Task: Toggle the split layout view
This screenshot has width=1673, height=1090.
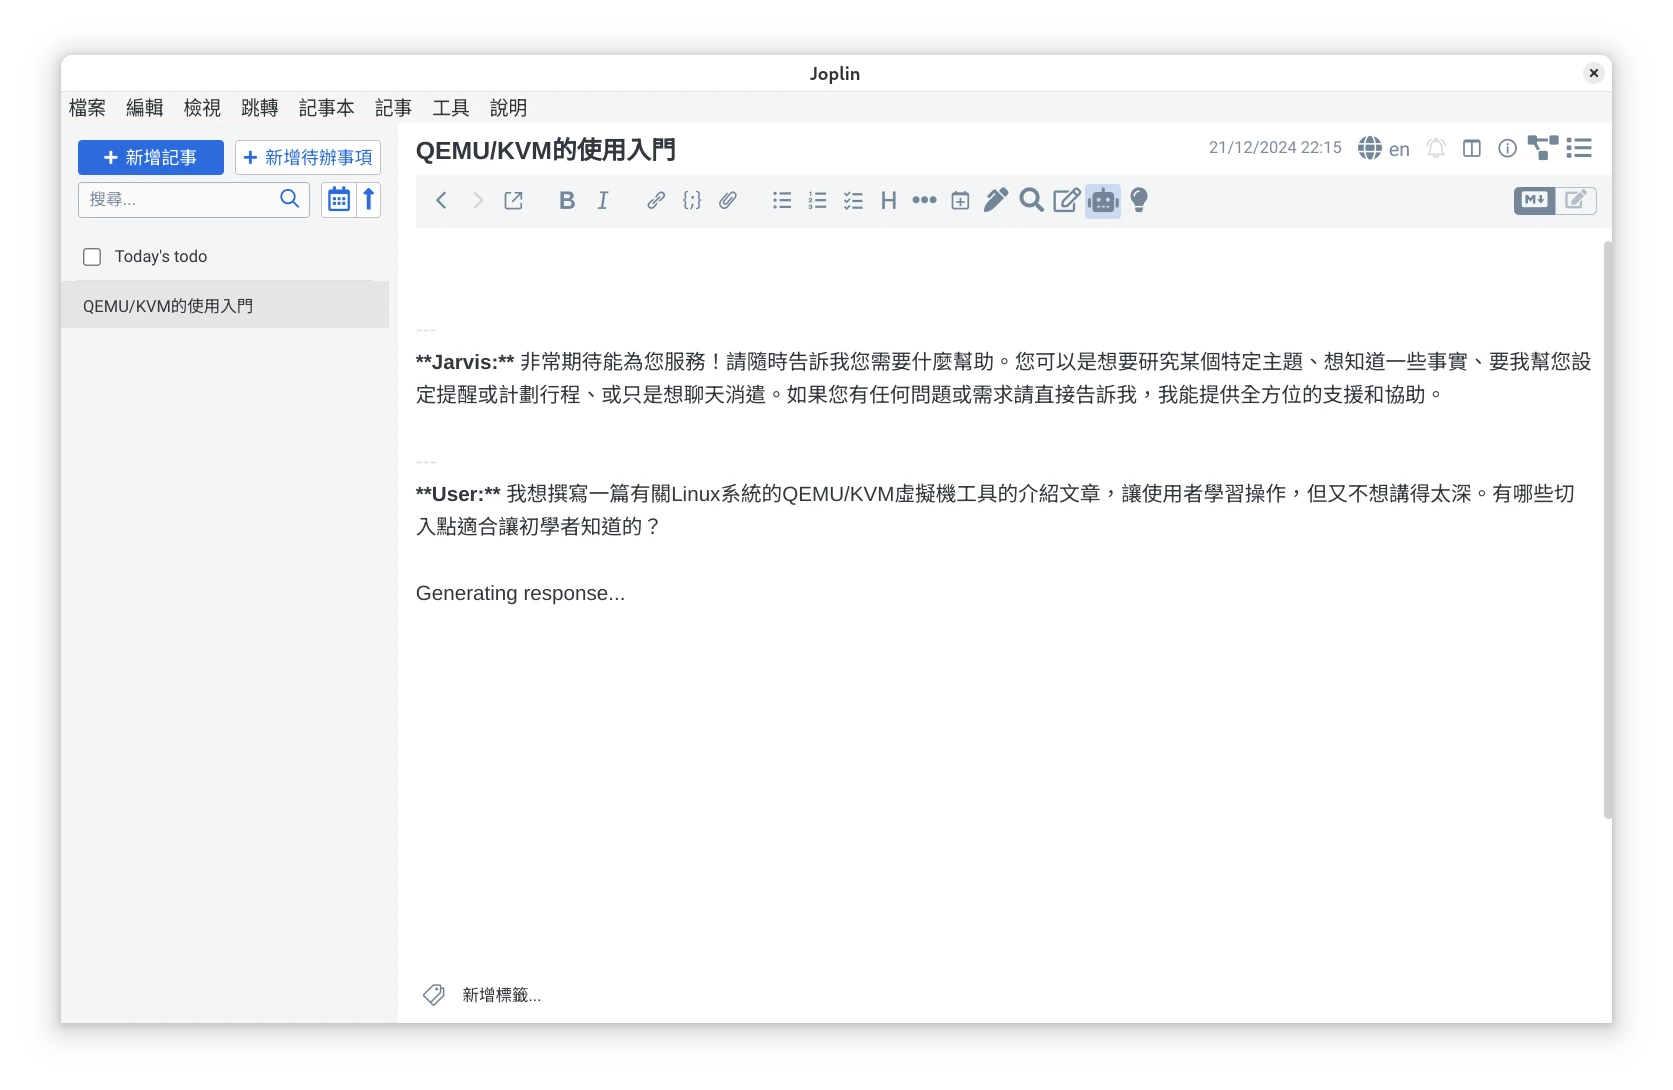Action: [x=1471, y=148]
